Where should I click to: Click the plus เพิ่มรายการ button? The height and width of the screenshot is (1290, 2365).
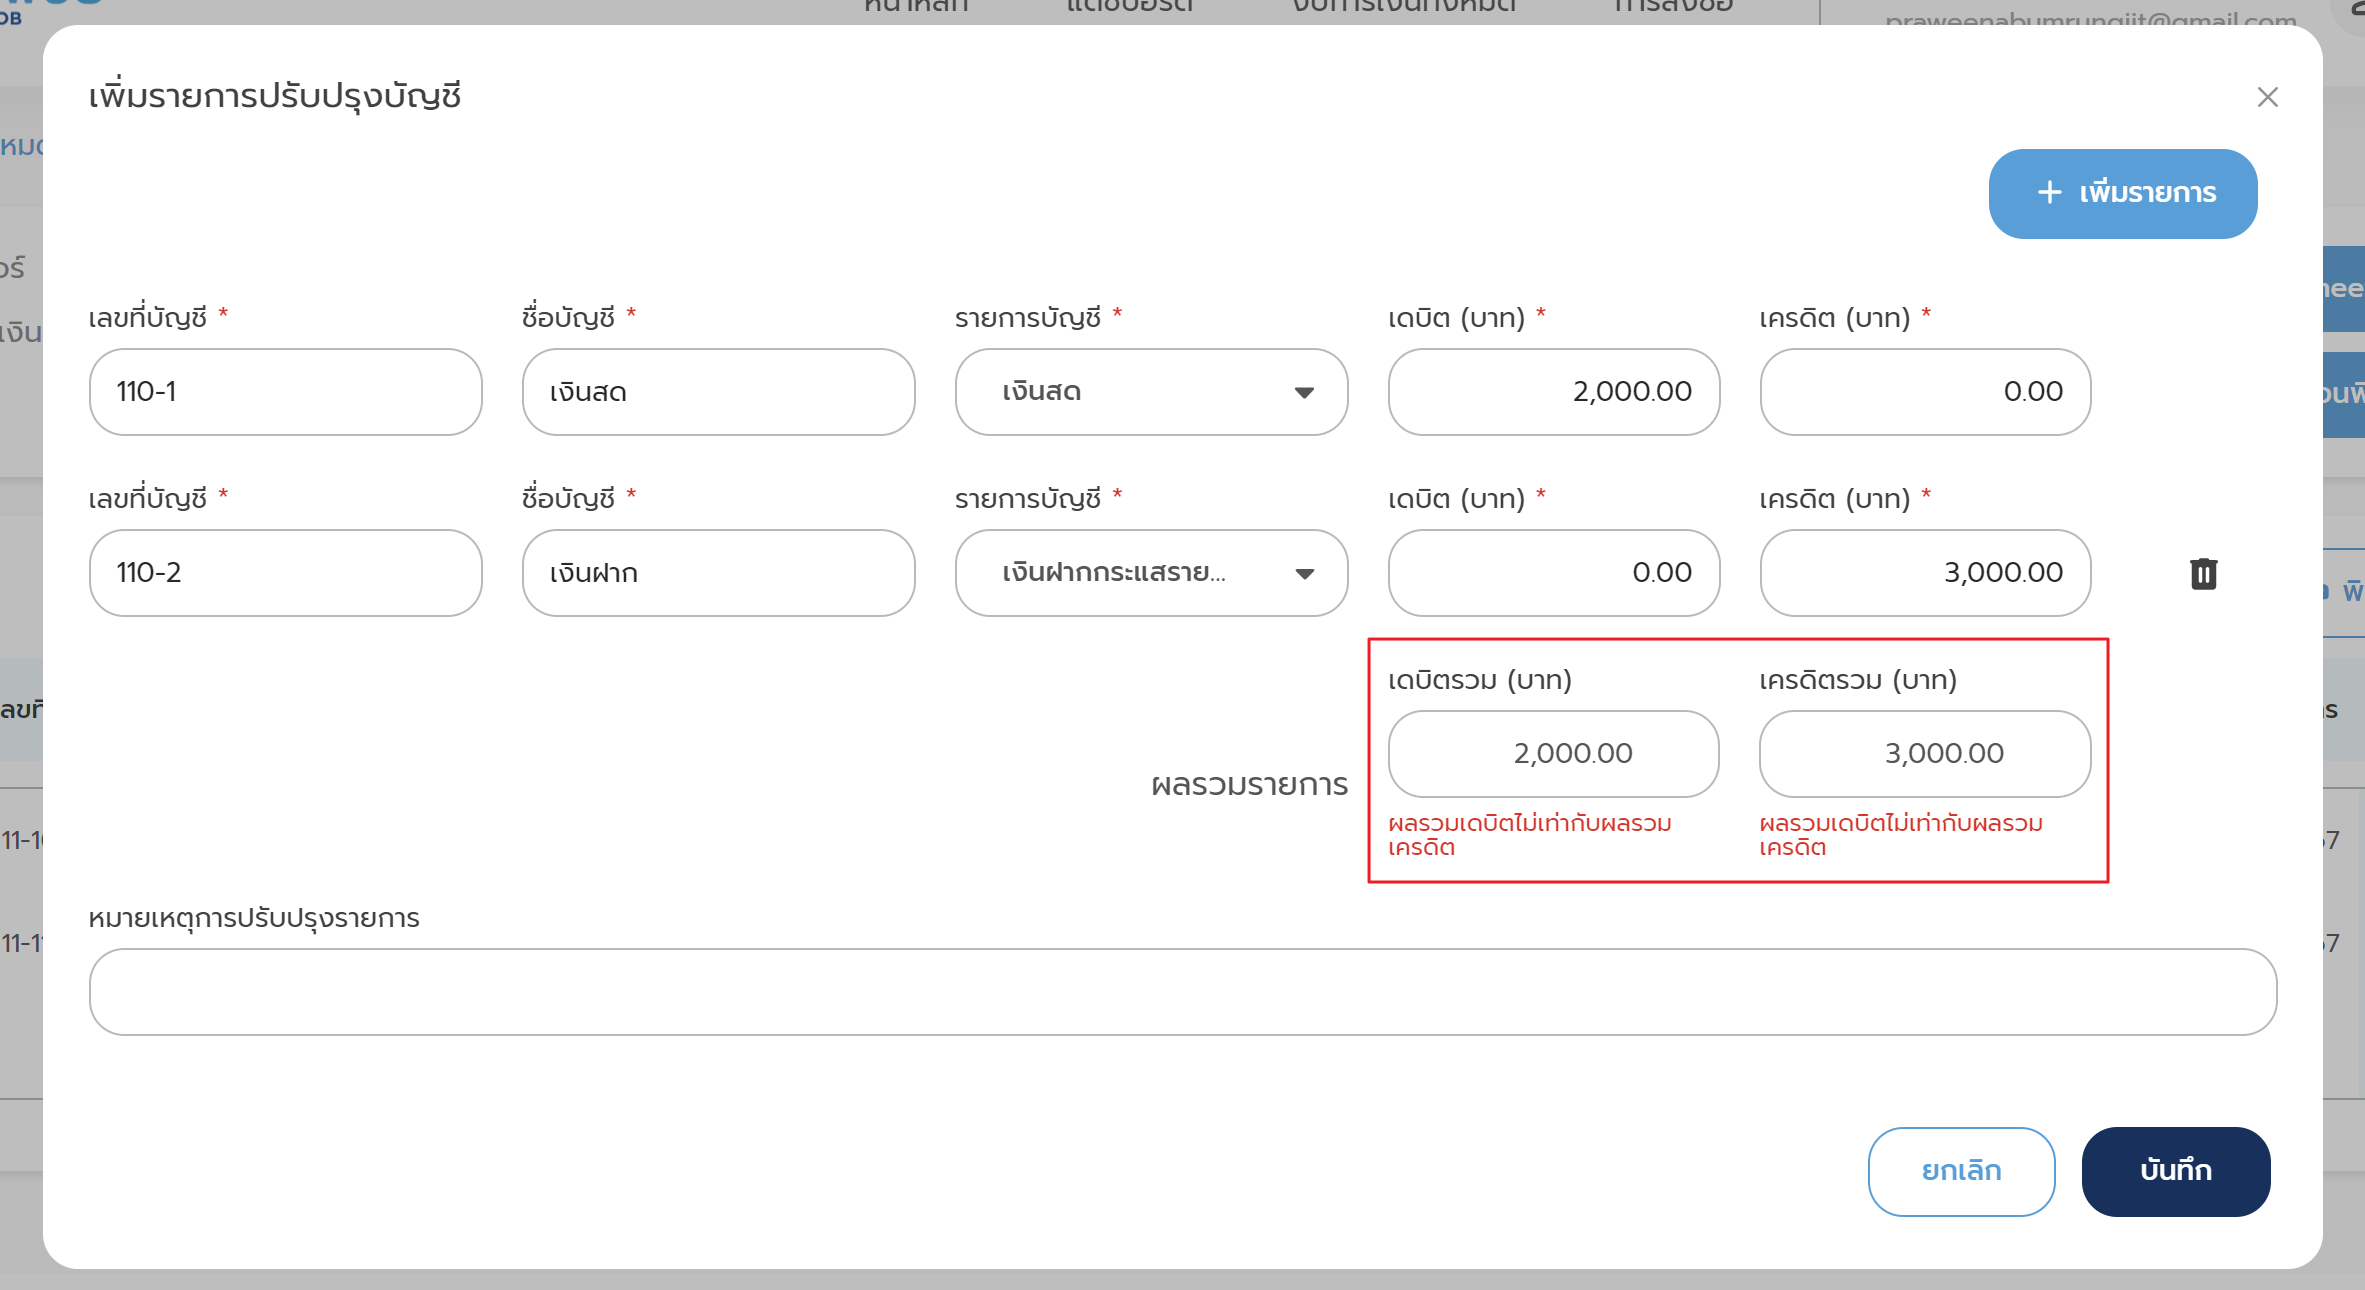[x=2122, y=193]
